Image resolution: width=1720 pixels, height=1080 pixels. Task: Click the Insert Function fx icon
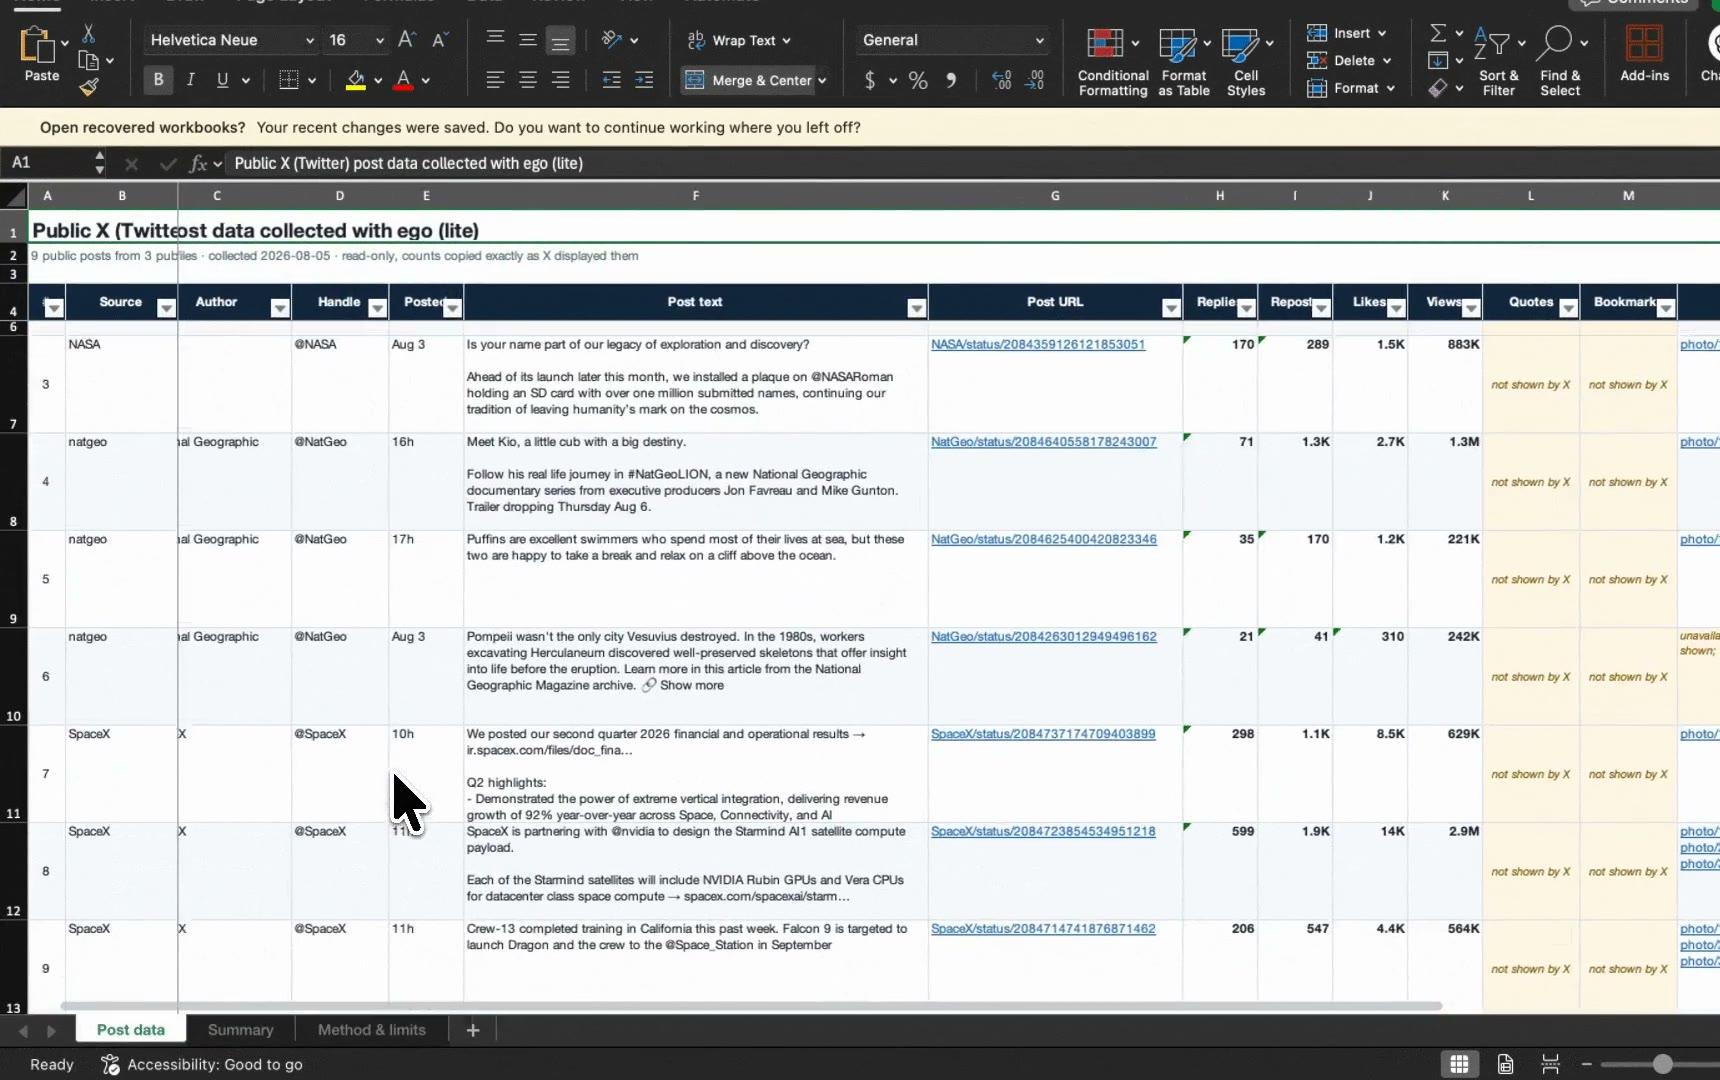pos(198,163)
